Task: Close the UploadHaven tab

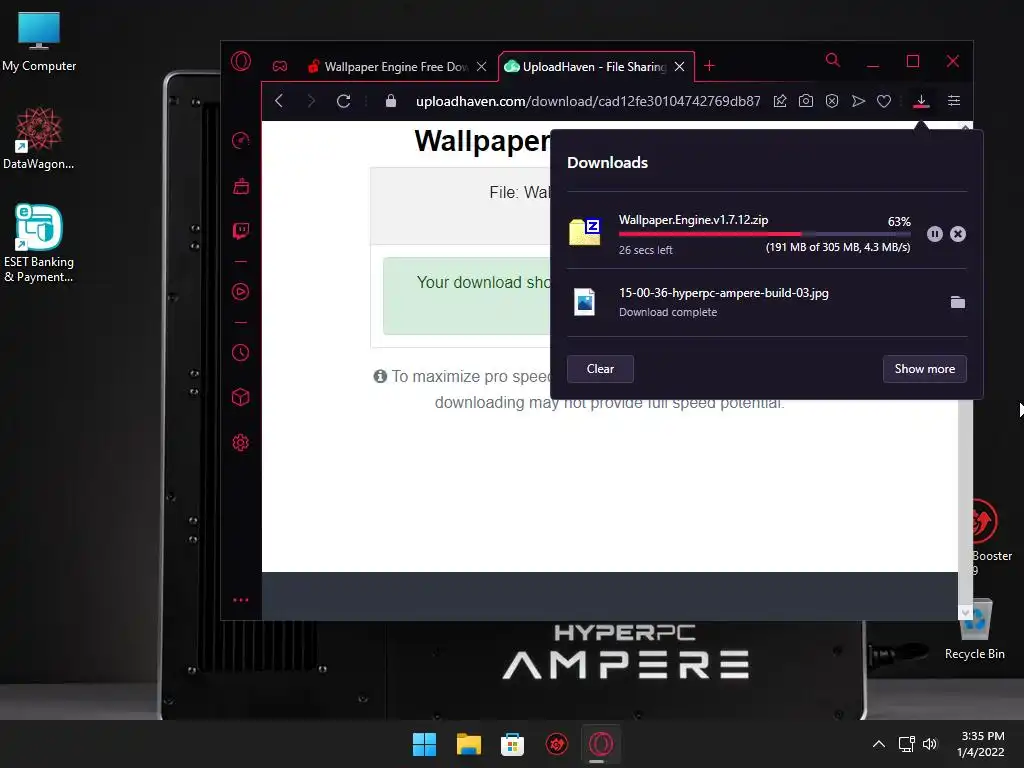Action: click(x=679, y=67)
